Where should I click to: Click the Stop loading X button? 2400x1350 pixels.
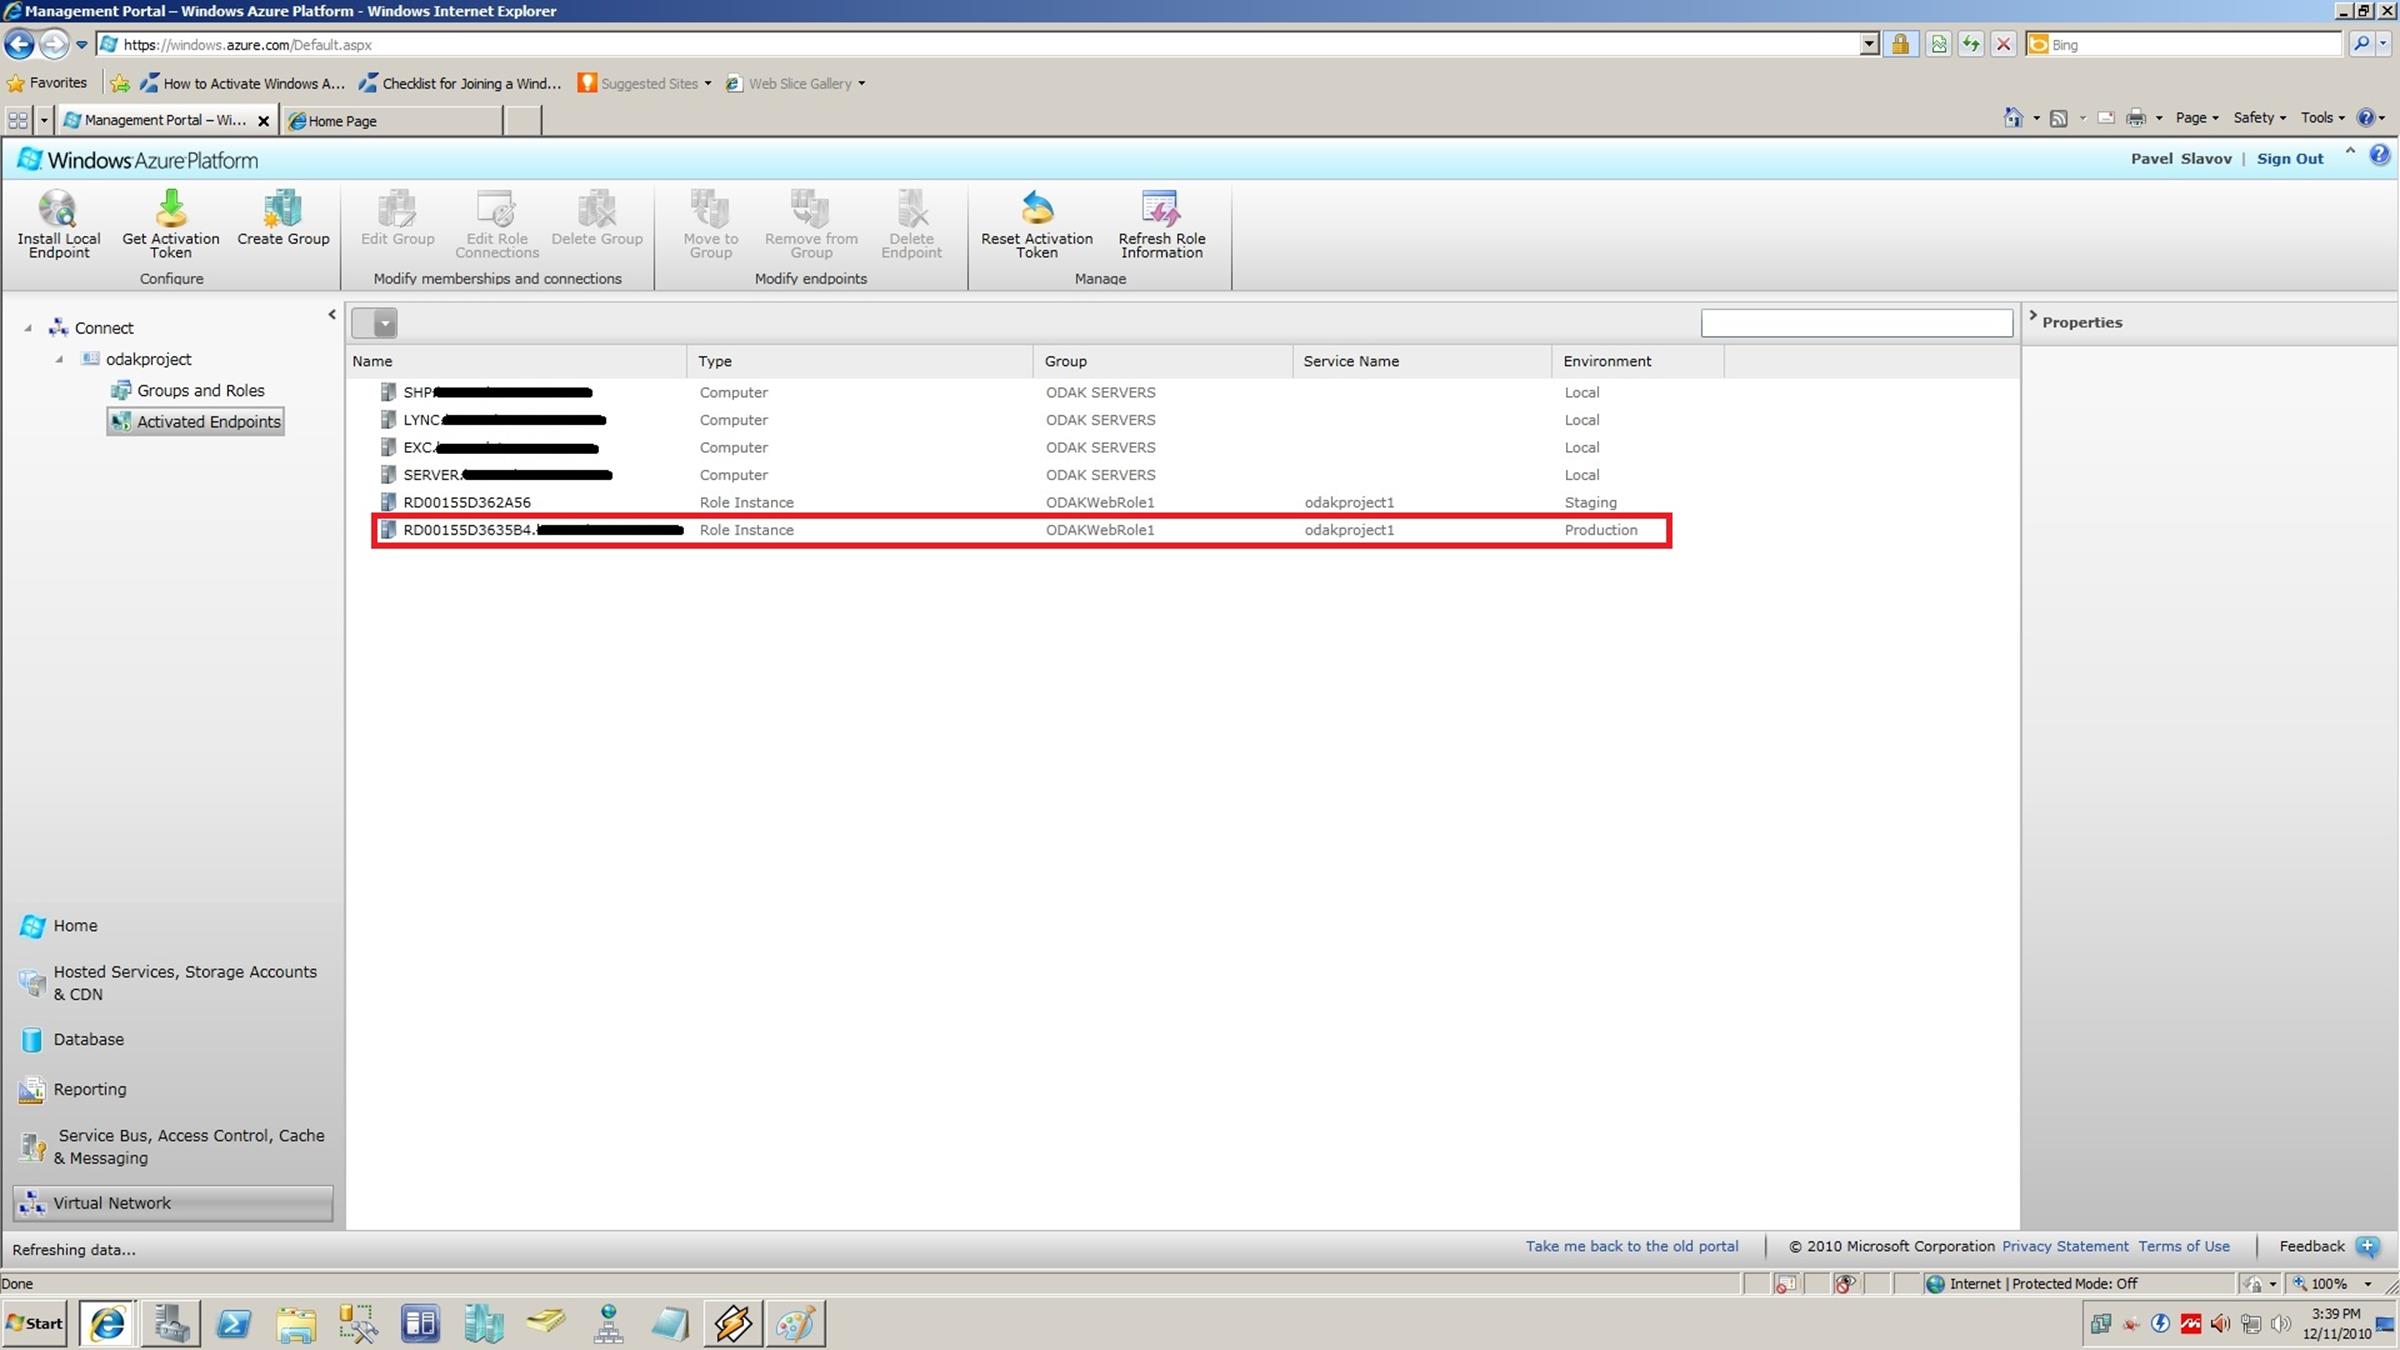pos(2003,44)
